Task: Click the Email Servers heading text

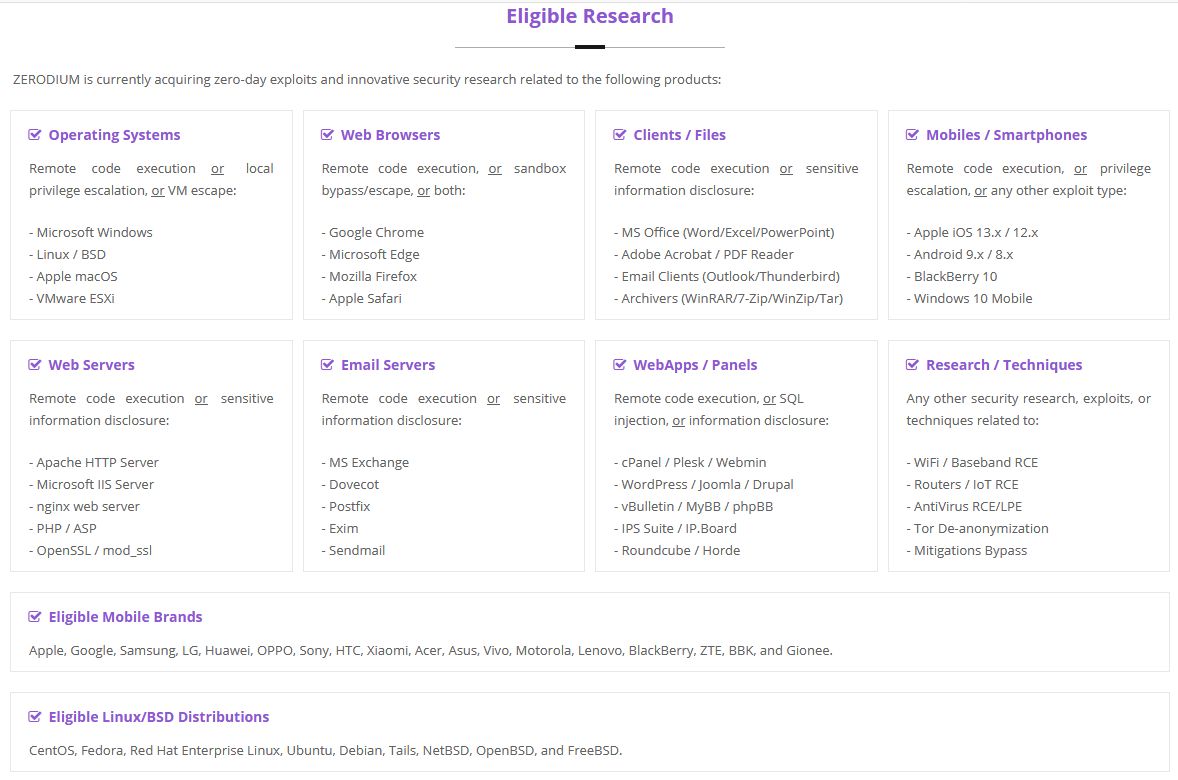Action: point(388,365)
